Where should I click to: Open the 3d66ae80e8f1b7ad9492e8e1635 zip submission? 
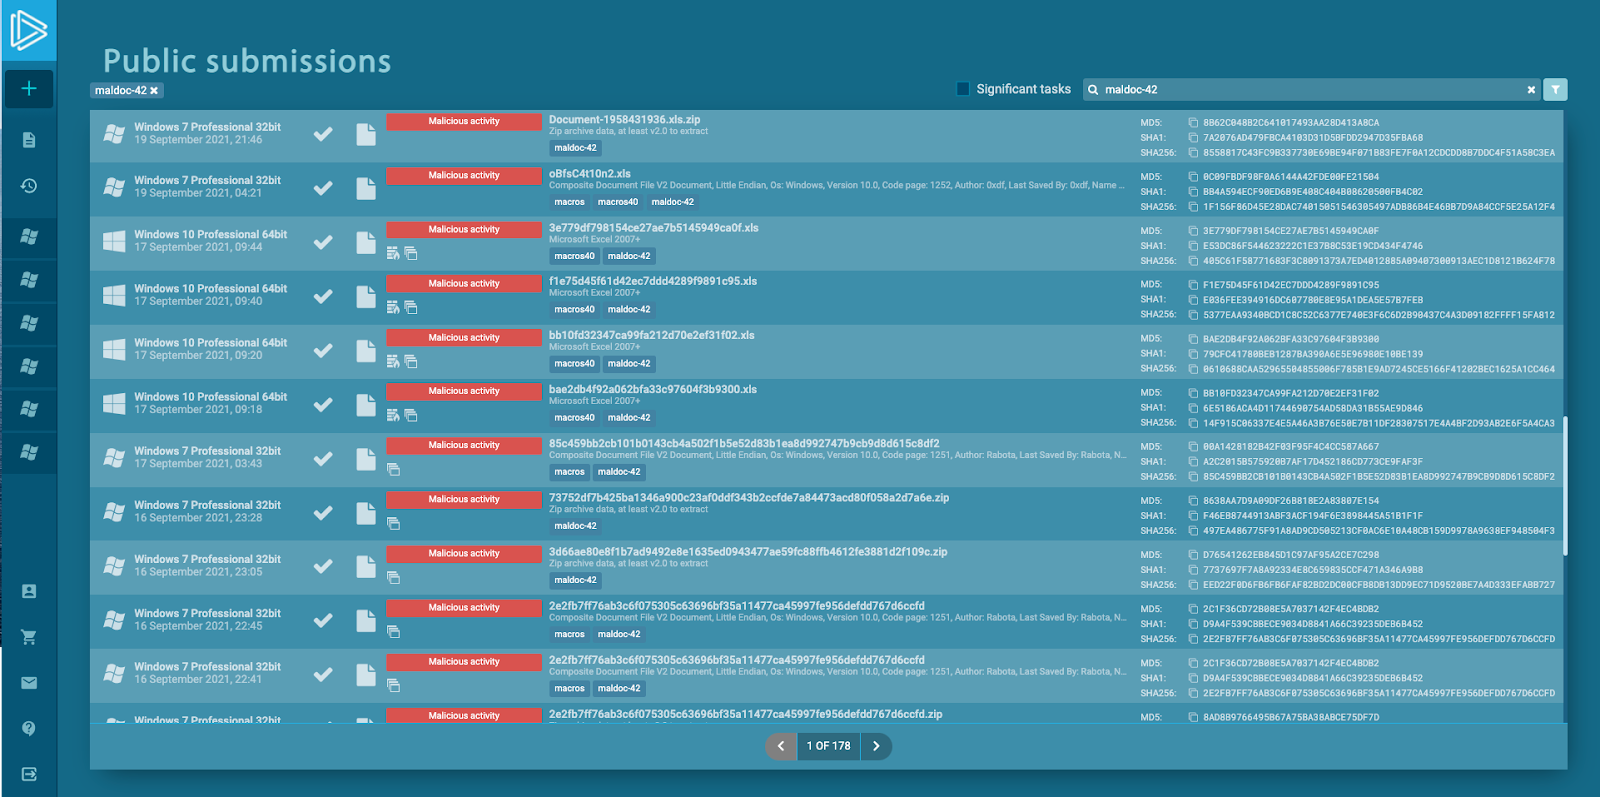coord(748,552)
